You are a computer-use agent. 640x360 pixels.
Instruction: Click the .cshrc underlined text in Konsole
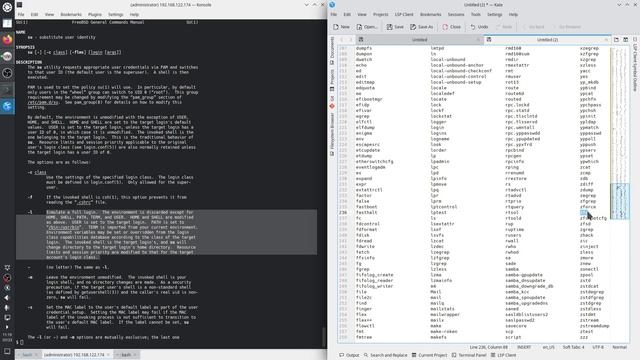tap(83, 202)
